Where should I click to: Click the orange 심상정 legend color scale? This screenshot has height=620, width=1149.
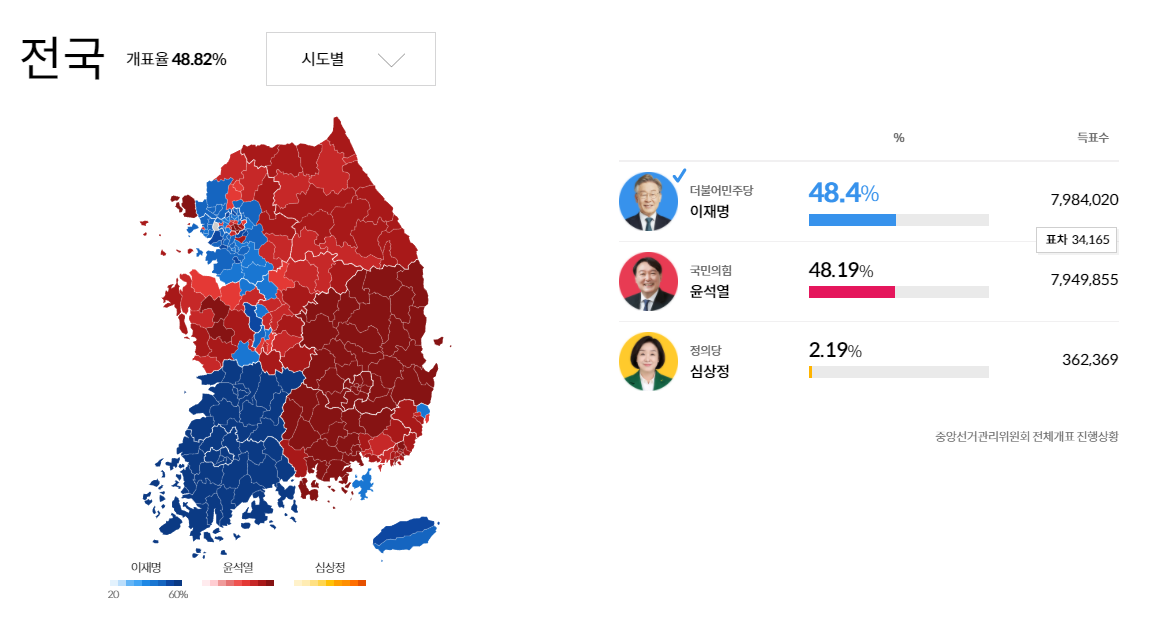click(x=330, y=583)
